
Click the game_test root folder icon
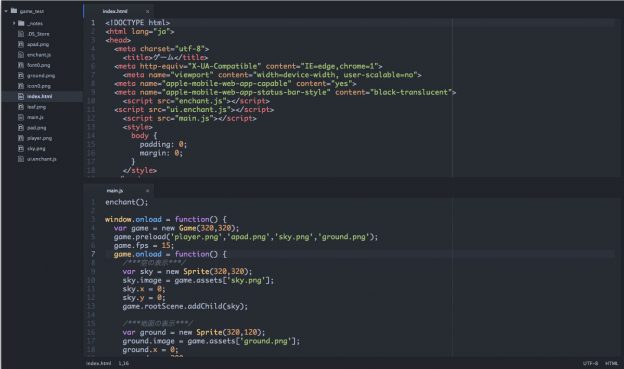pos(14,11)
